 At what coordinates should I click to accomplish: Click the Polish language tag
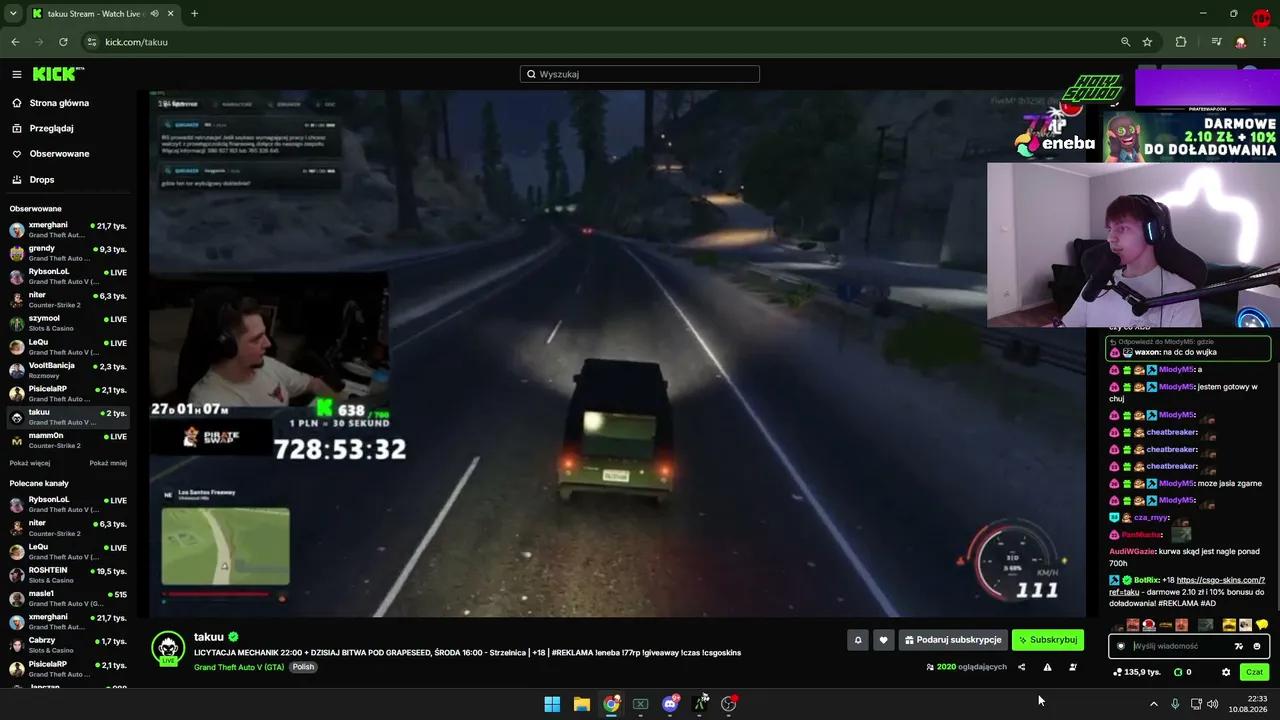(303, 667)
